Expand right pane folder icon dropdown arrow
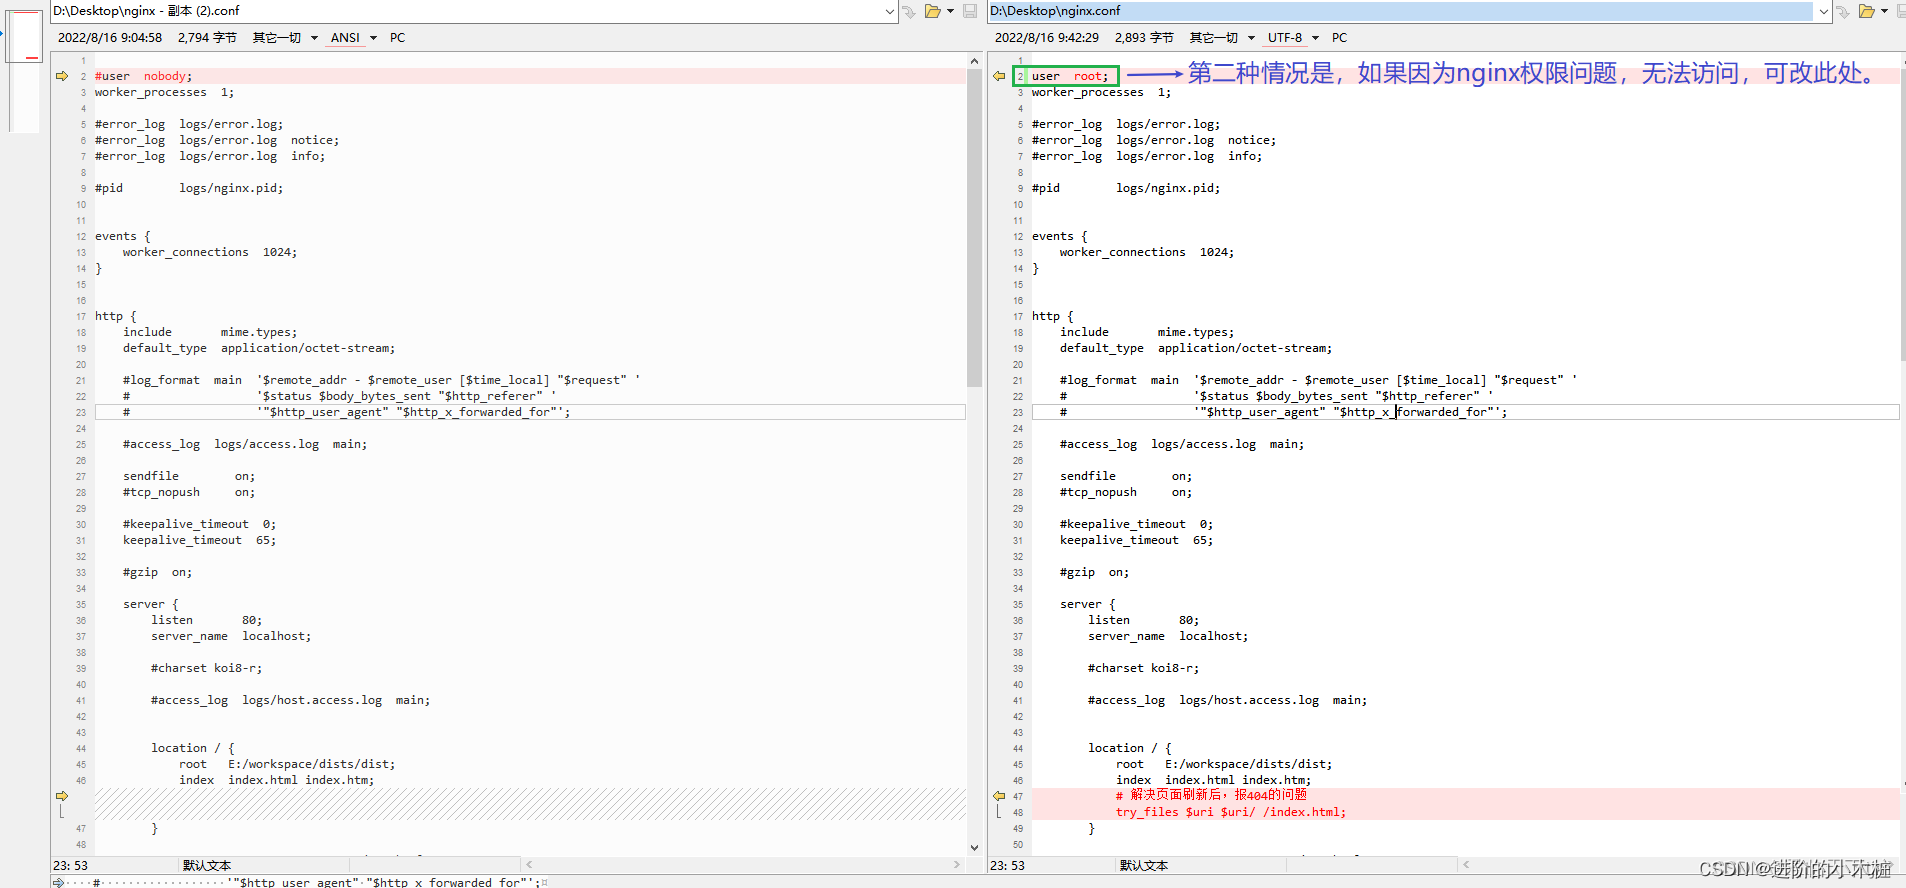 (x=1885, y=11)
